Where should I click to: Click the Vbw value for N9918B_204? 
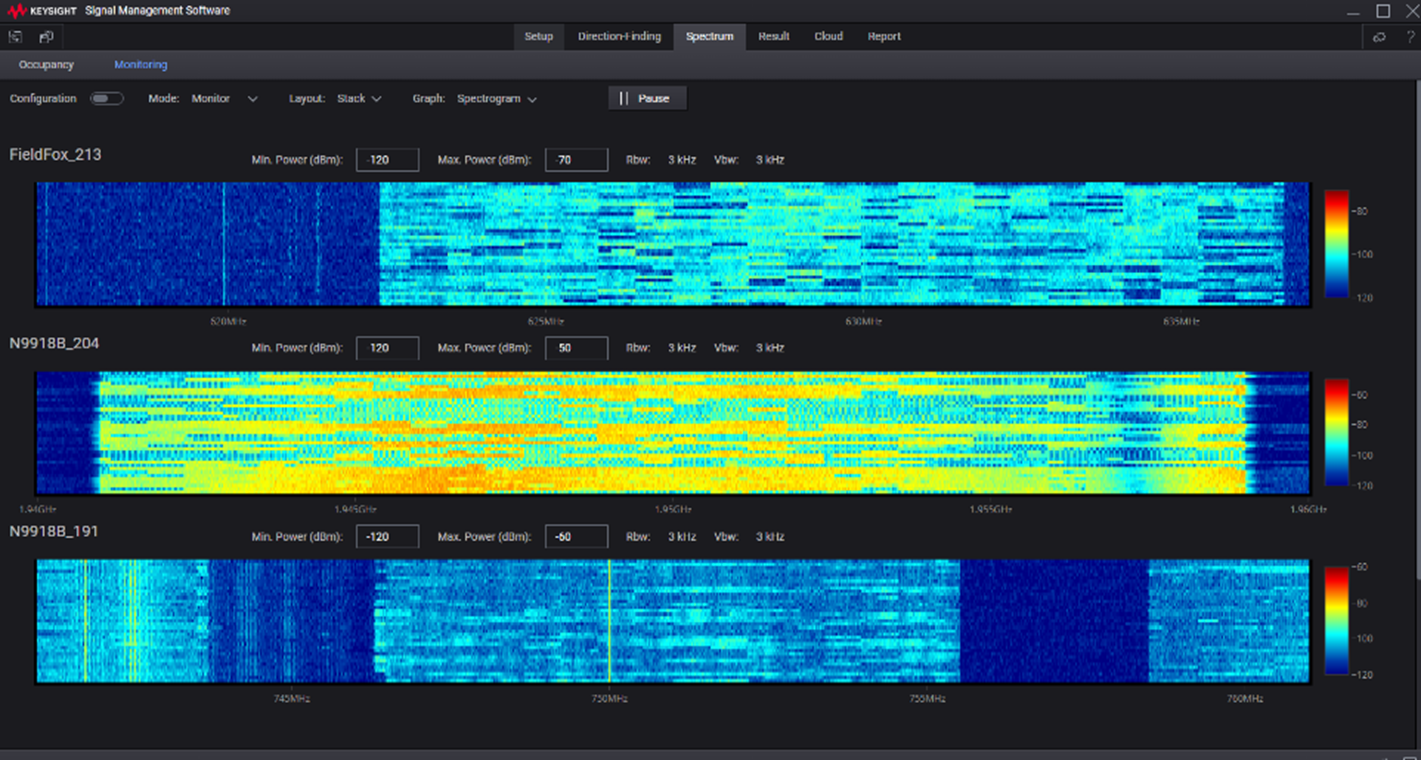770,348
